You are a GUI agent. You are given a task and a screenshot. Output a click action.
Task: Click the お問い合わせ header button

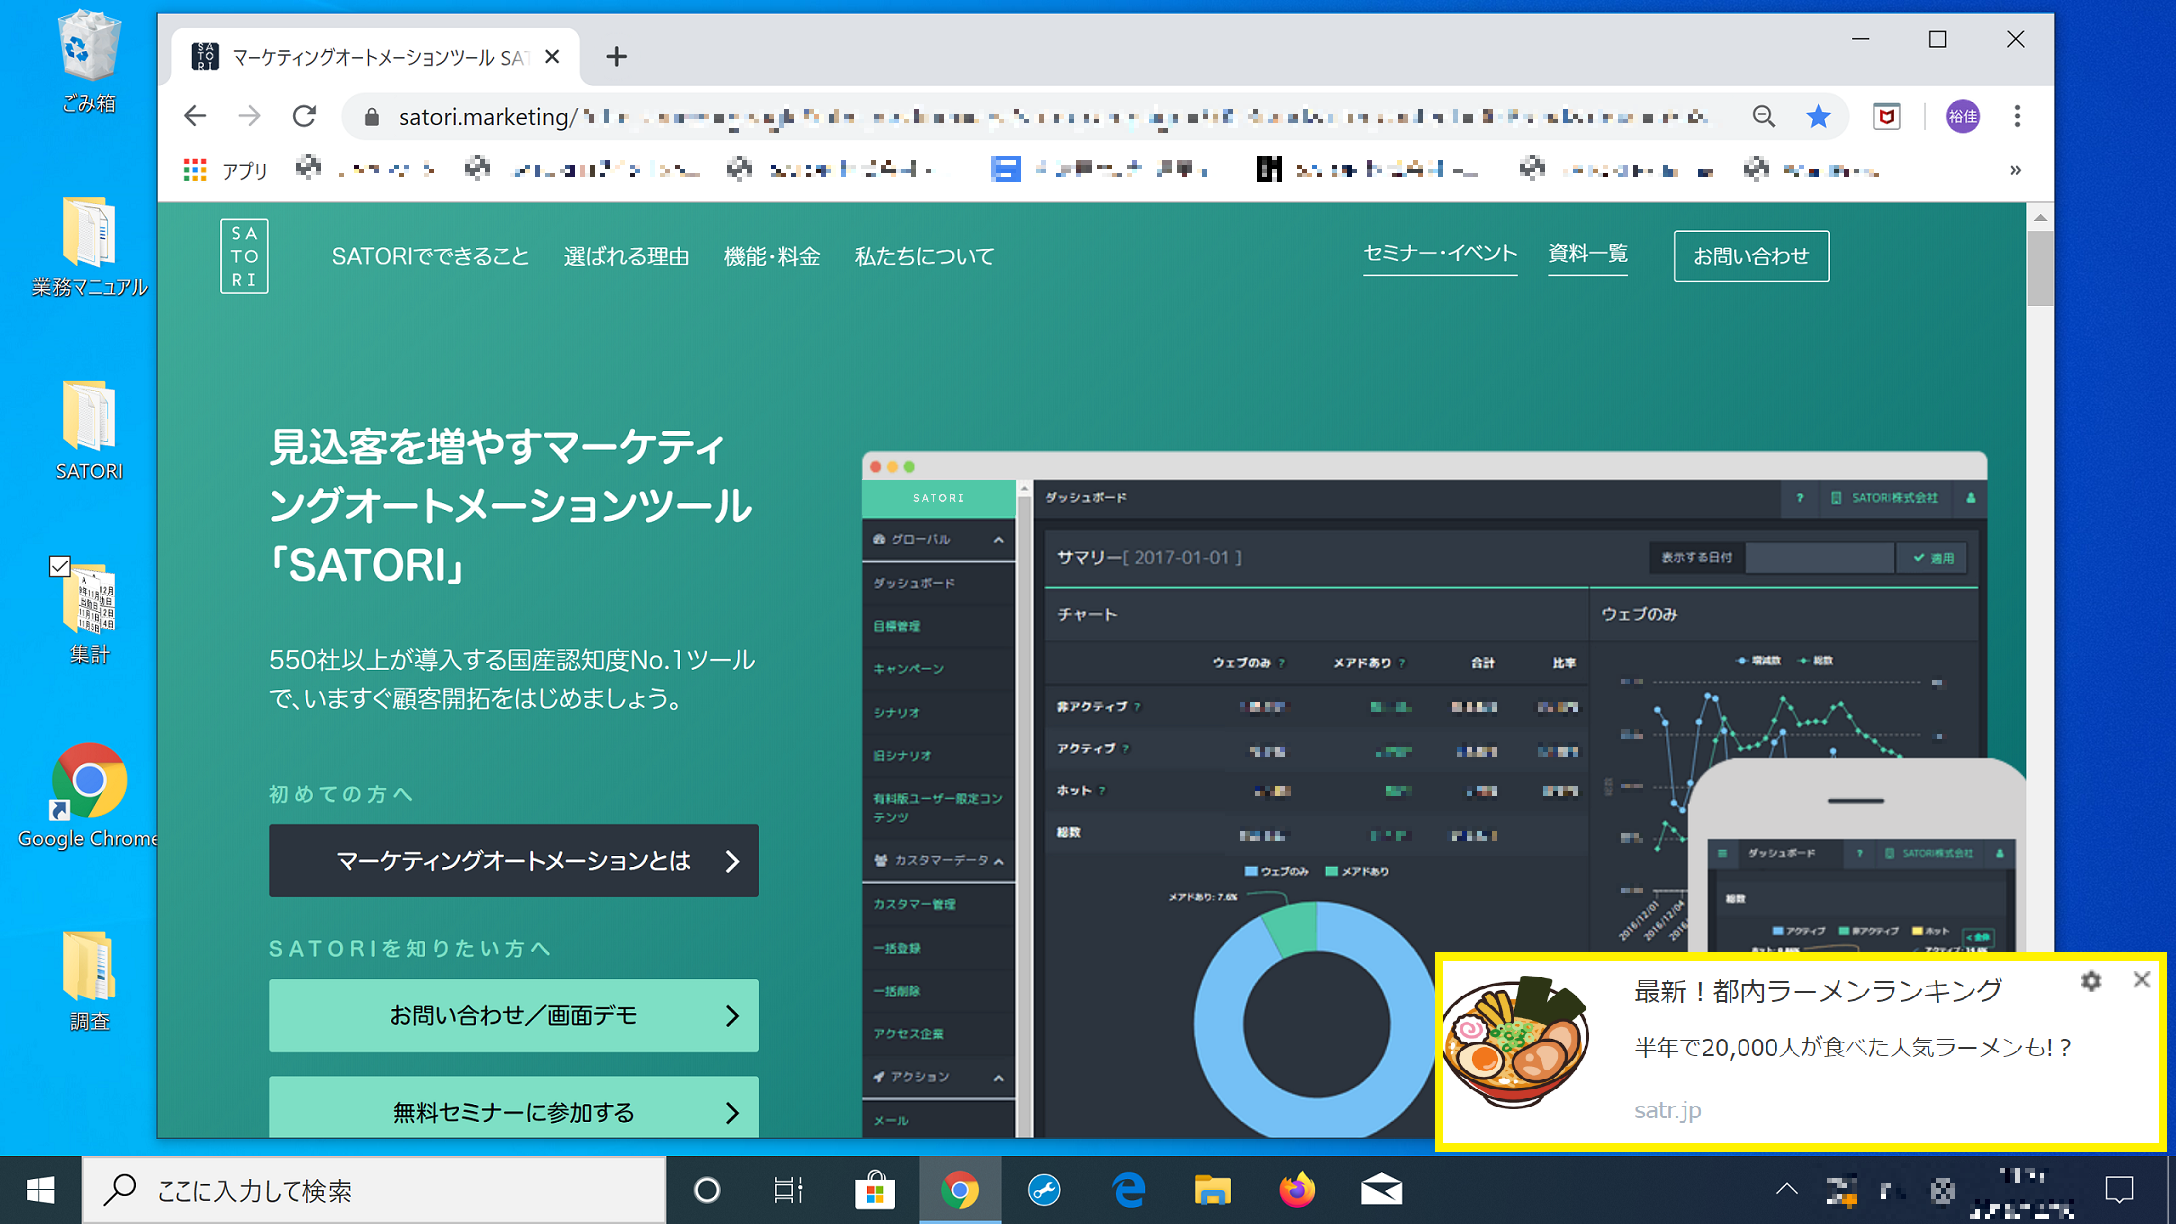click(1751, 256)
